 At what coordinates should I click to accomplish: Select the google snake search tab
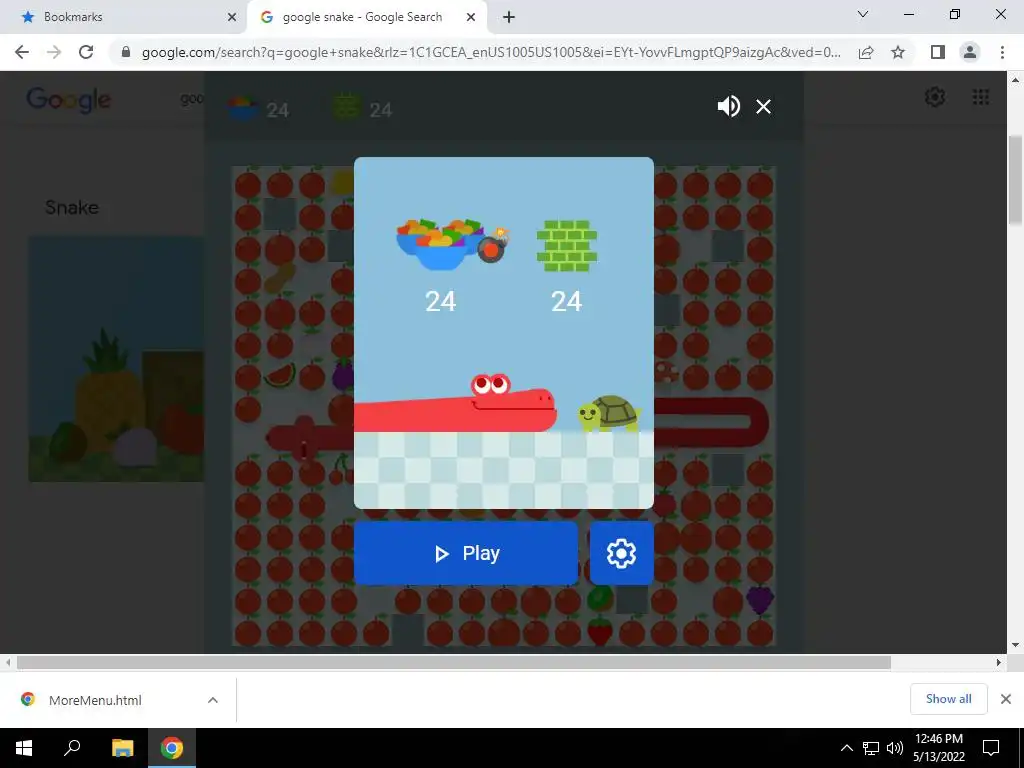366,17
